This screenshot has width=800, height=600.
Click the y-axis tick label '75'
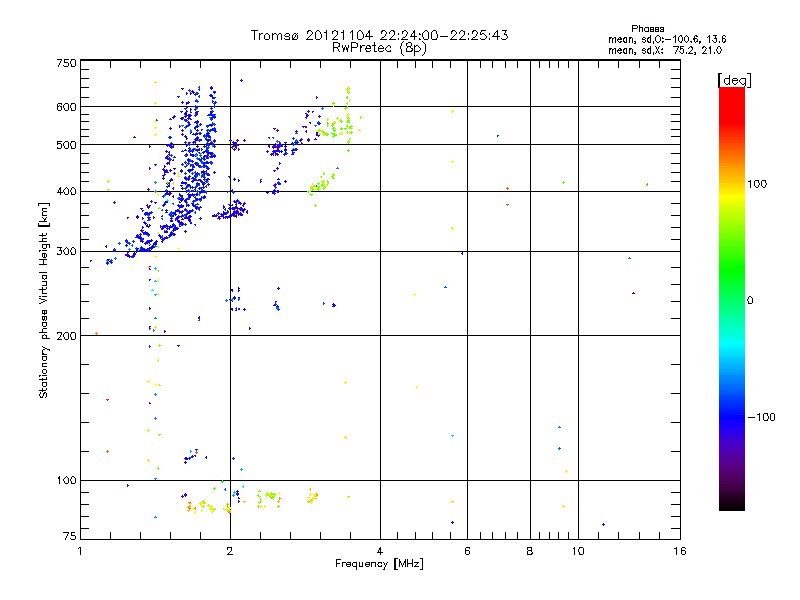[70, 536]
